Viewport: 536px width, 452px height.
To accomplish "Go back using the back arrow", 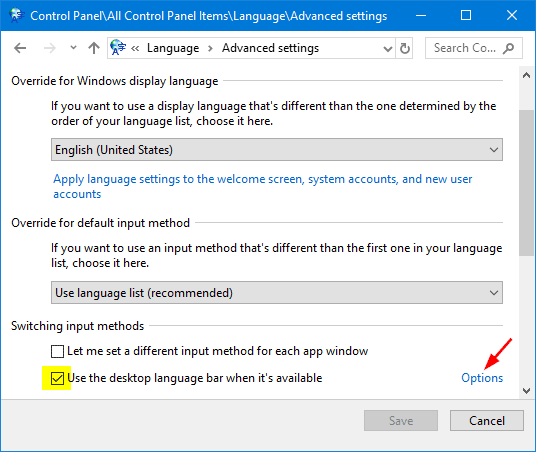I will [x=20, y=48].
